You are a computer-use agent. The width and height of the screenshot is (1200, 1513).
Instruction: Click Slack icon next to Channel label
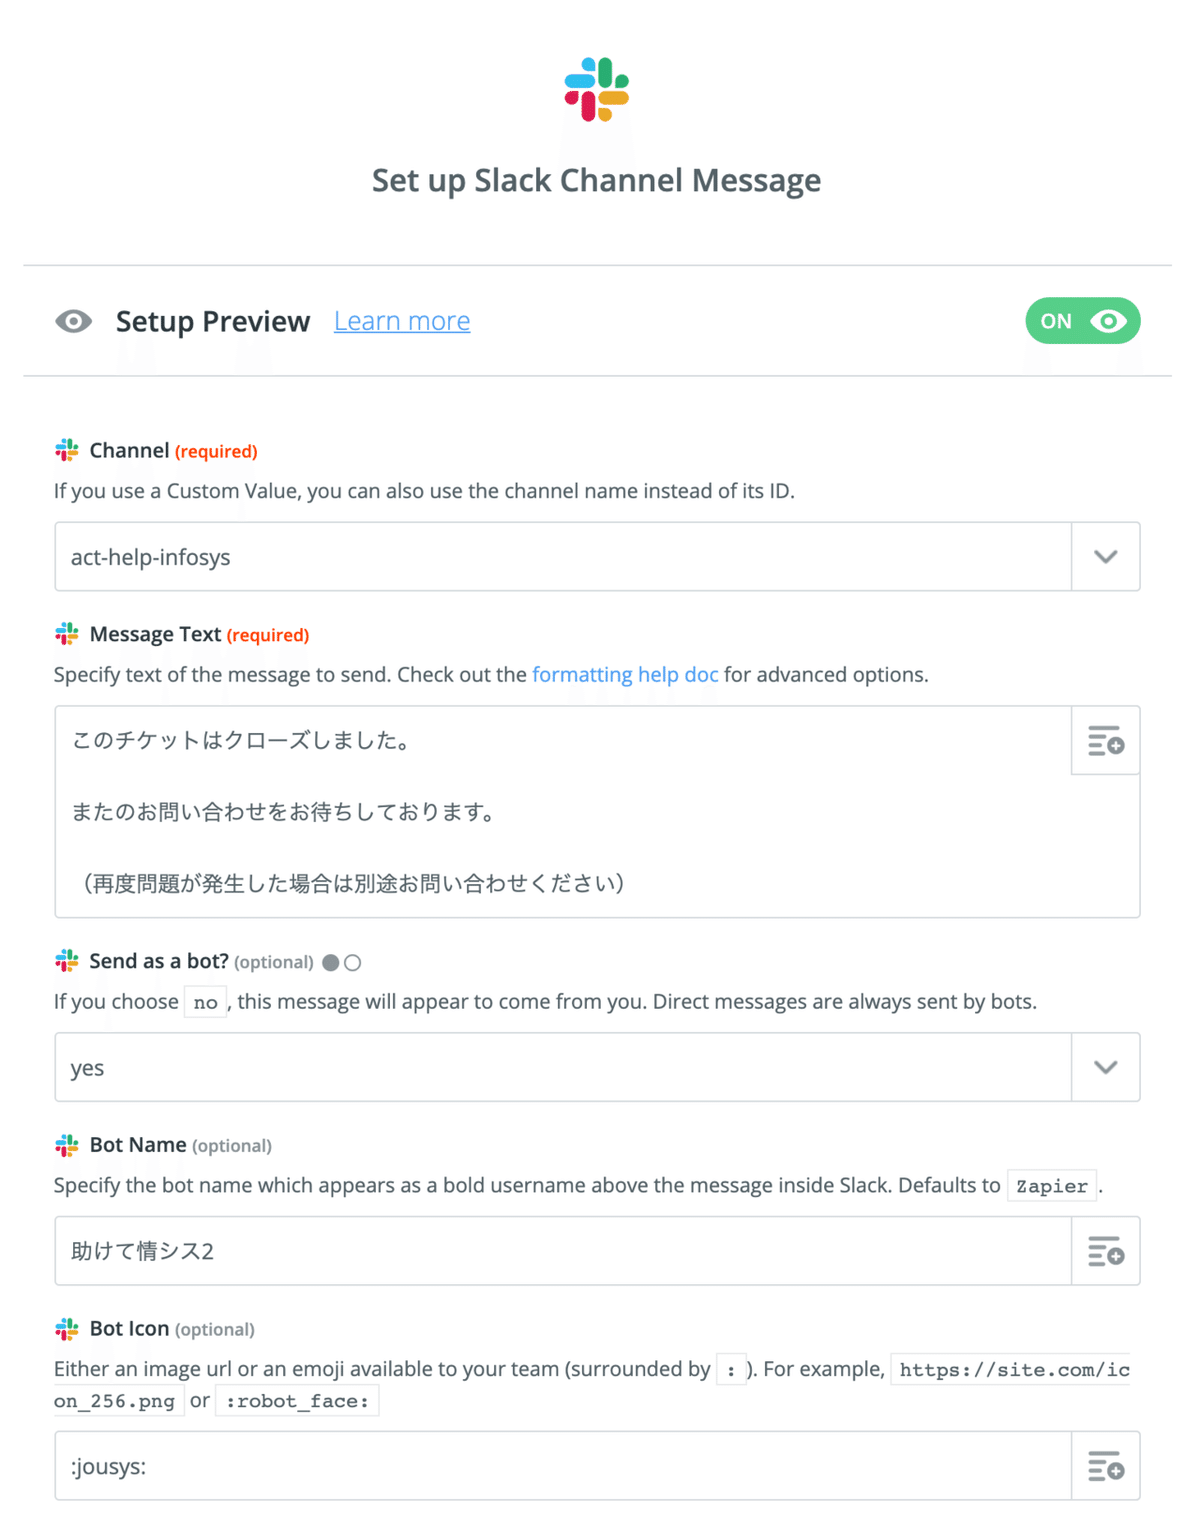pos(67,451)
